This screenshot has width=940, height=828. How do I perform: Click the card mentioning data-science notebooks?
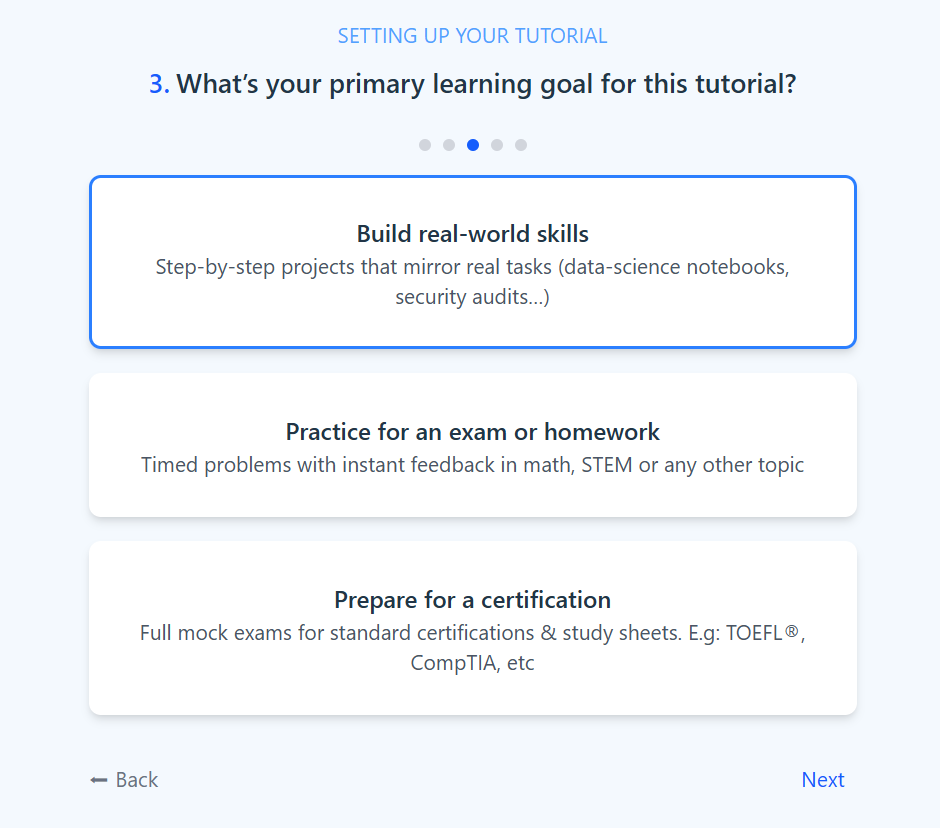click(x=472, y=261)
